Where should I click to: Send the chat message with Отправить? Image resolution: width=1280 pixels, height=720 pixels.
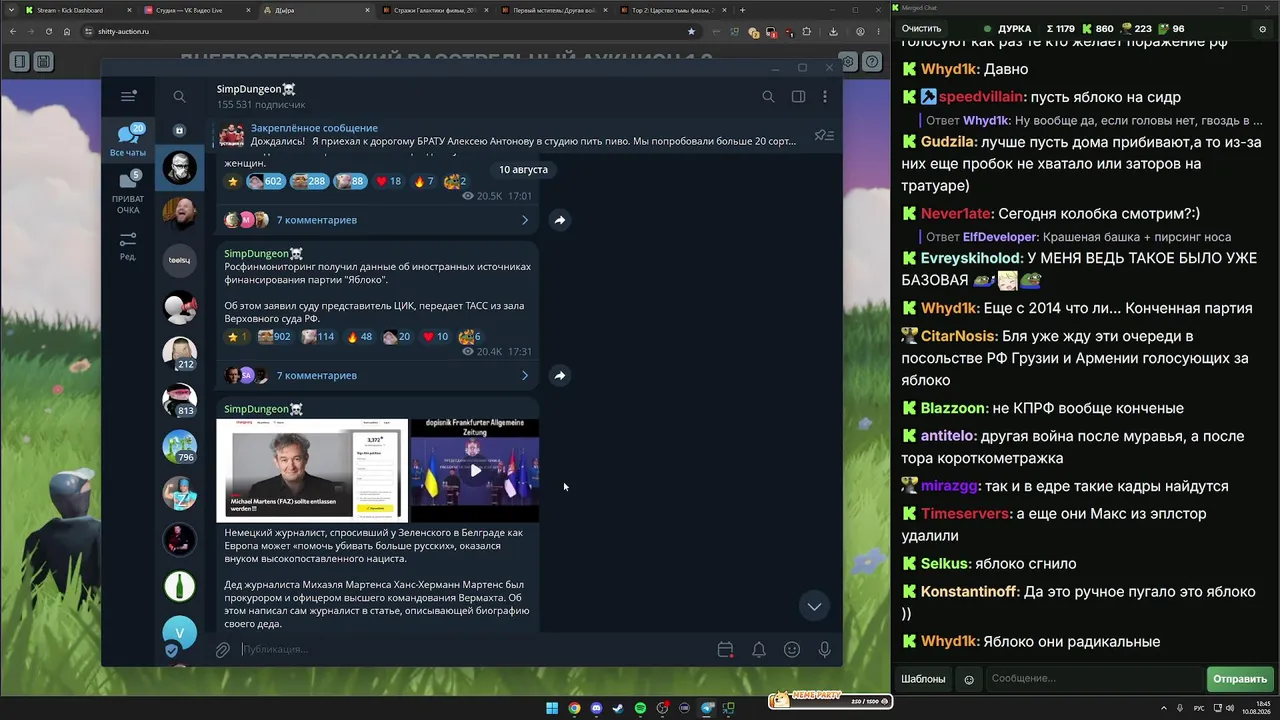pos(1240,679)
